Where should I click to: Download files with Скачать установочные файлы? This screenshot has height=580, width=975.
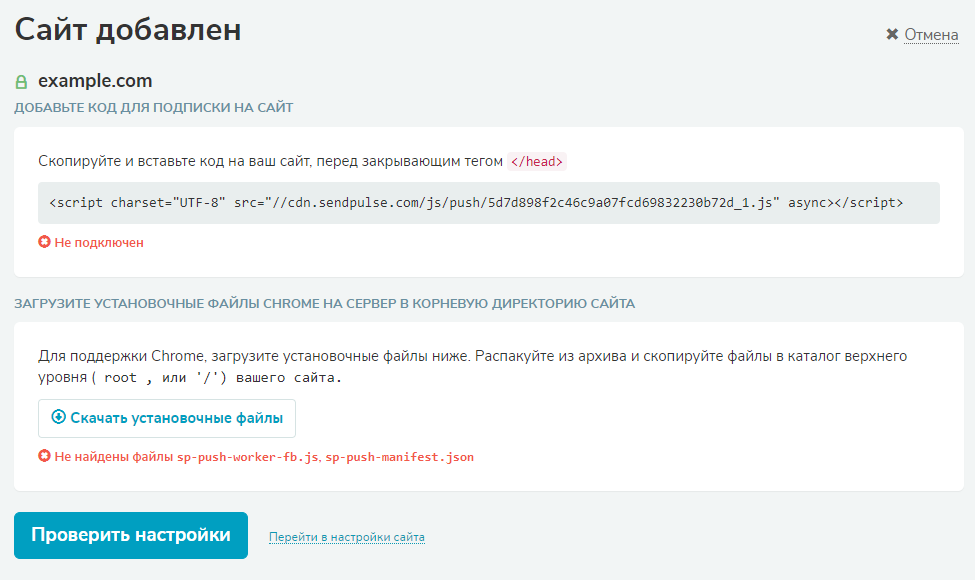[x=167, y=418]
